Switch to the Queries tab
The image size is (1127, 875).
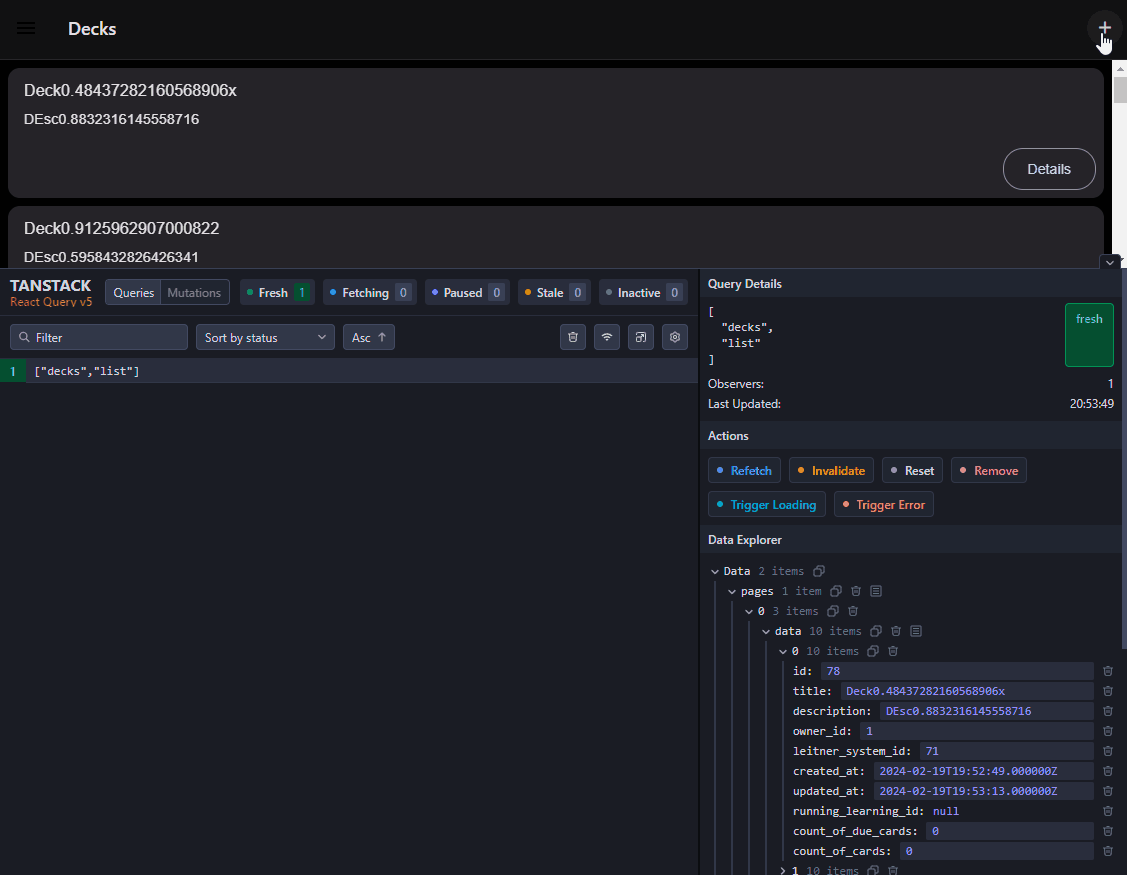tap(134, 293)
